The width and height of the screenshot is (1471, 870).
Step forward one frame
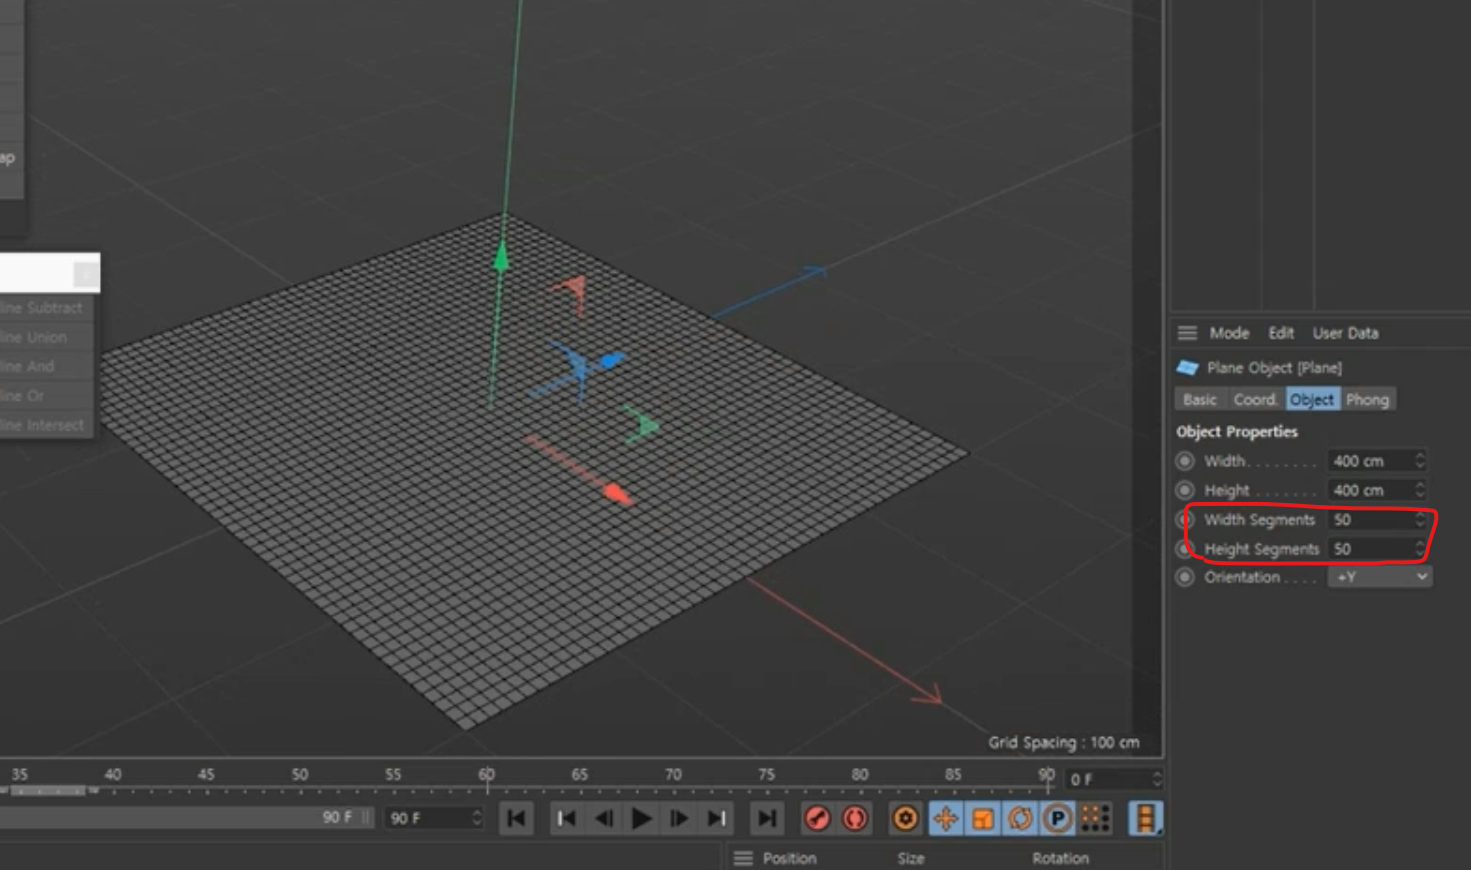tap(678, 818)
